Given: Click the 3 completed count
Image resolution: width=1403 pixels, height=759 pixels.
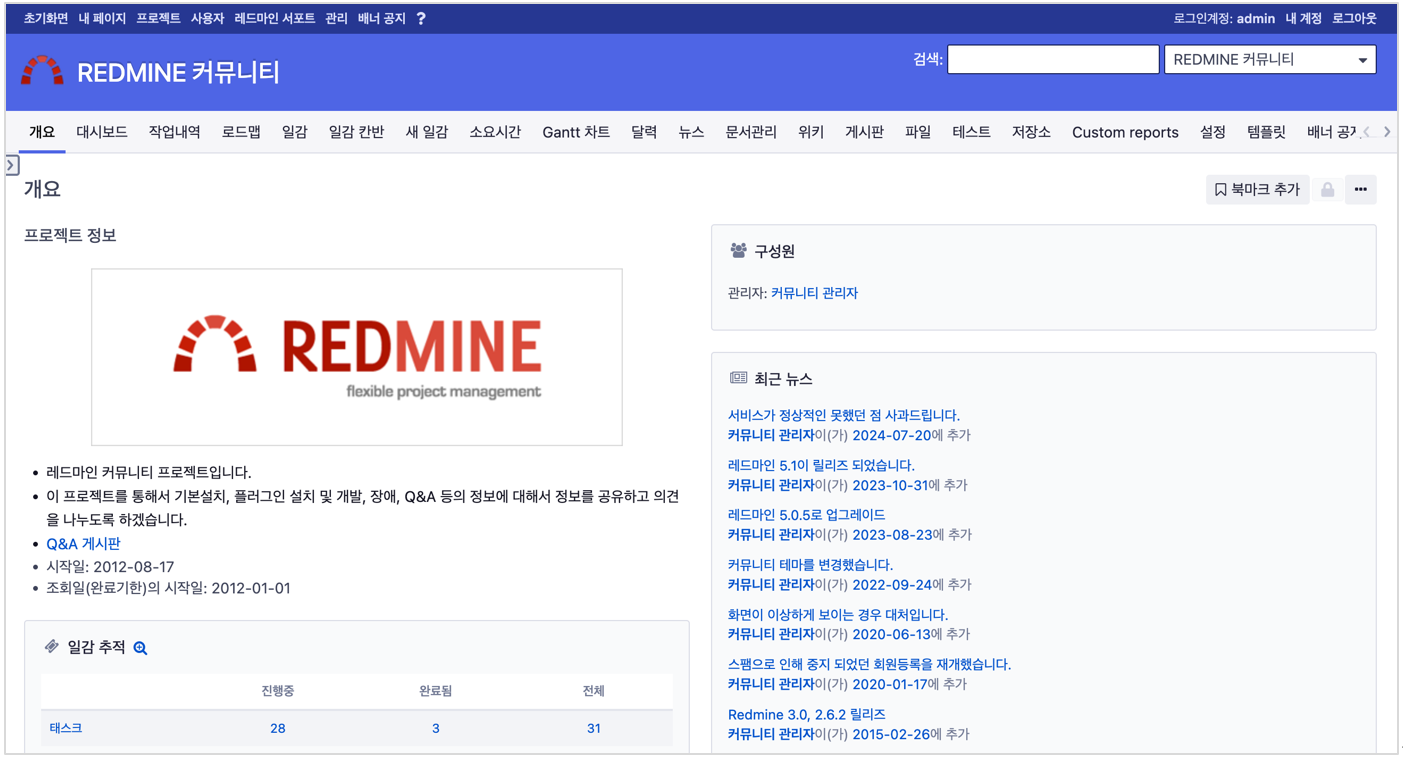Looking at the screenshot, I should 436,728.
